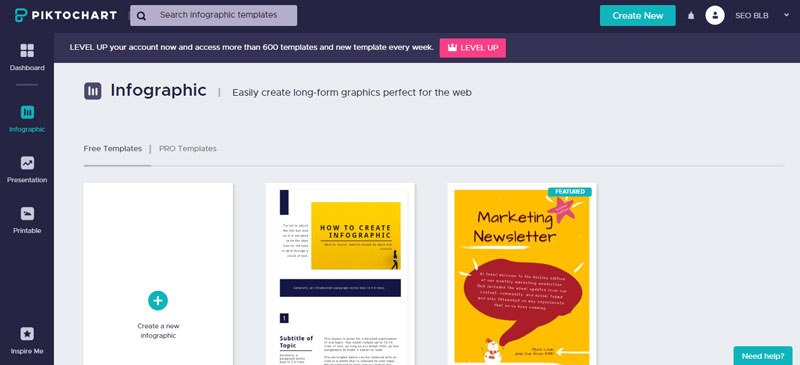Open the Printable image icon
Image resolution: width=800 pixels, height=365 pixels.
(27, 213)
